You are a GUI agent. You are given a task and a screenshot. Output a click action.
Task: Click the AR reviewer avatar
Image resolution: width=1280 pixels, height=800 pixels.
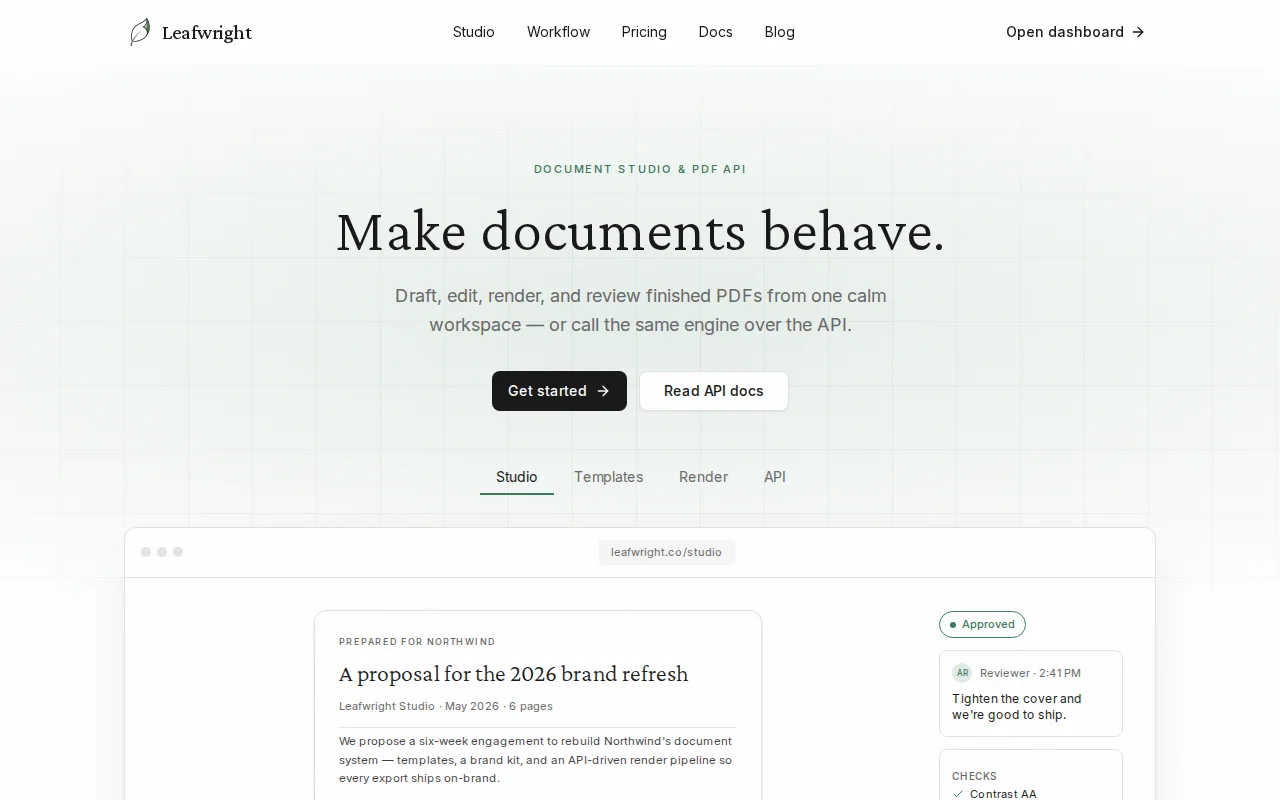point(962,673)
